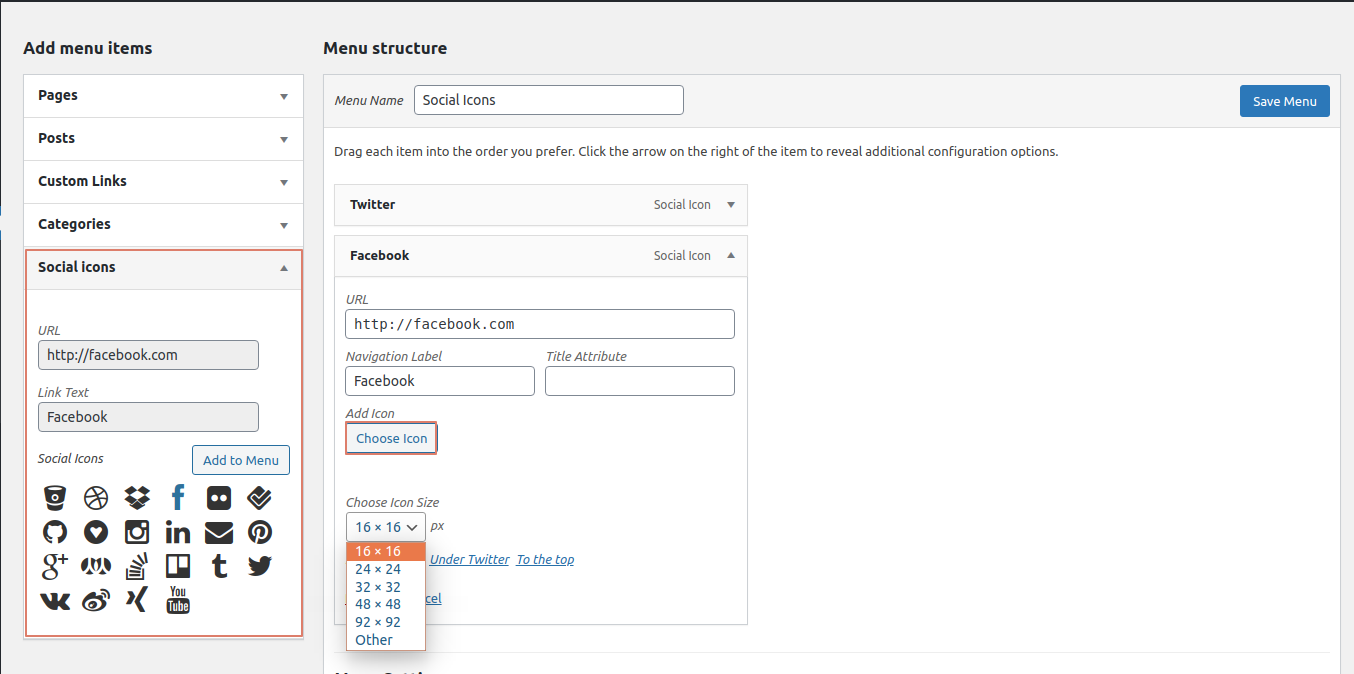Pick the LinkedIn icon
Screen dimensions: 1354x674
point(178,532)
